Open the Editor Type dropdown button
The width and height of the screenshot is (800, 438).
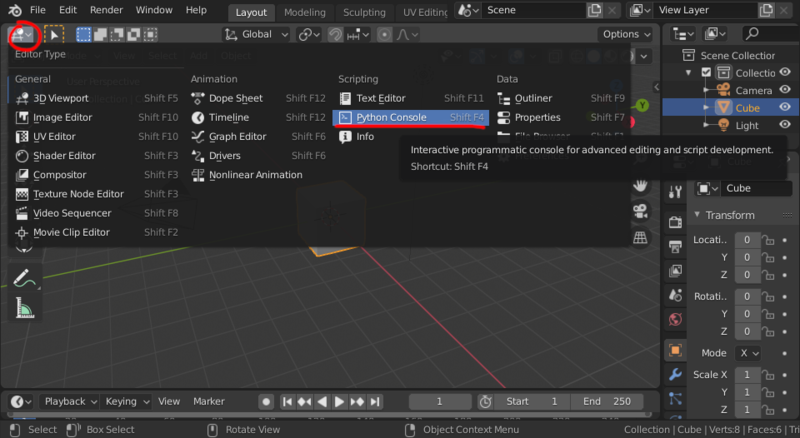click(x=22, y=34)
